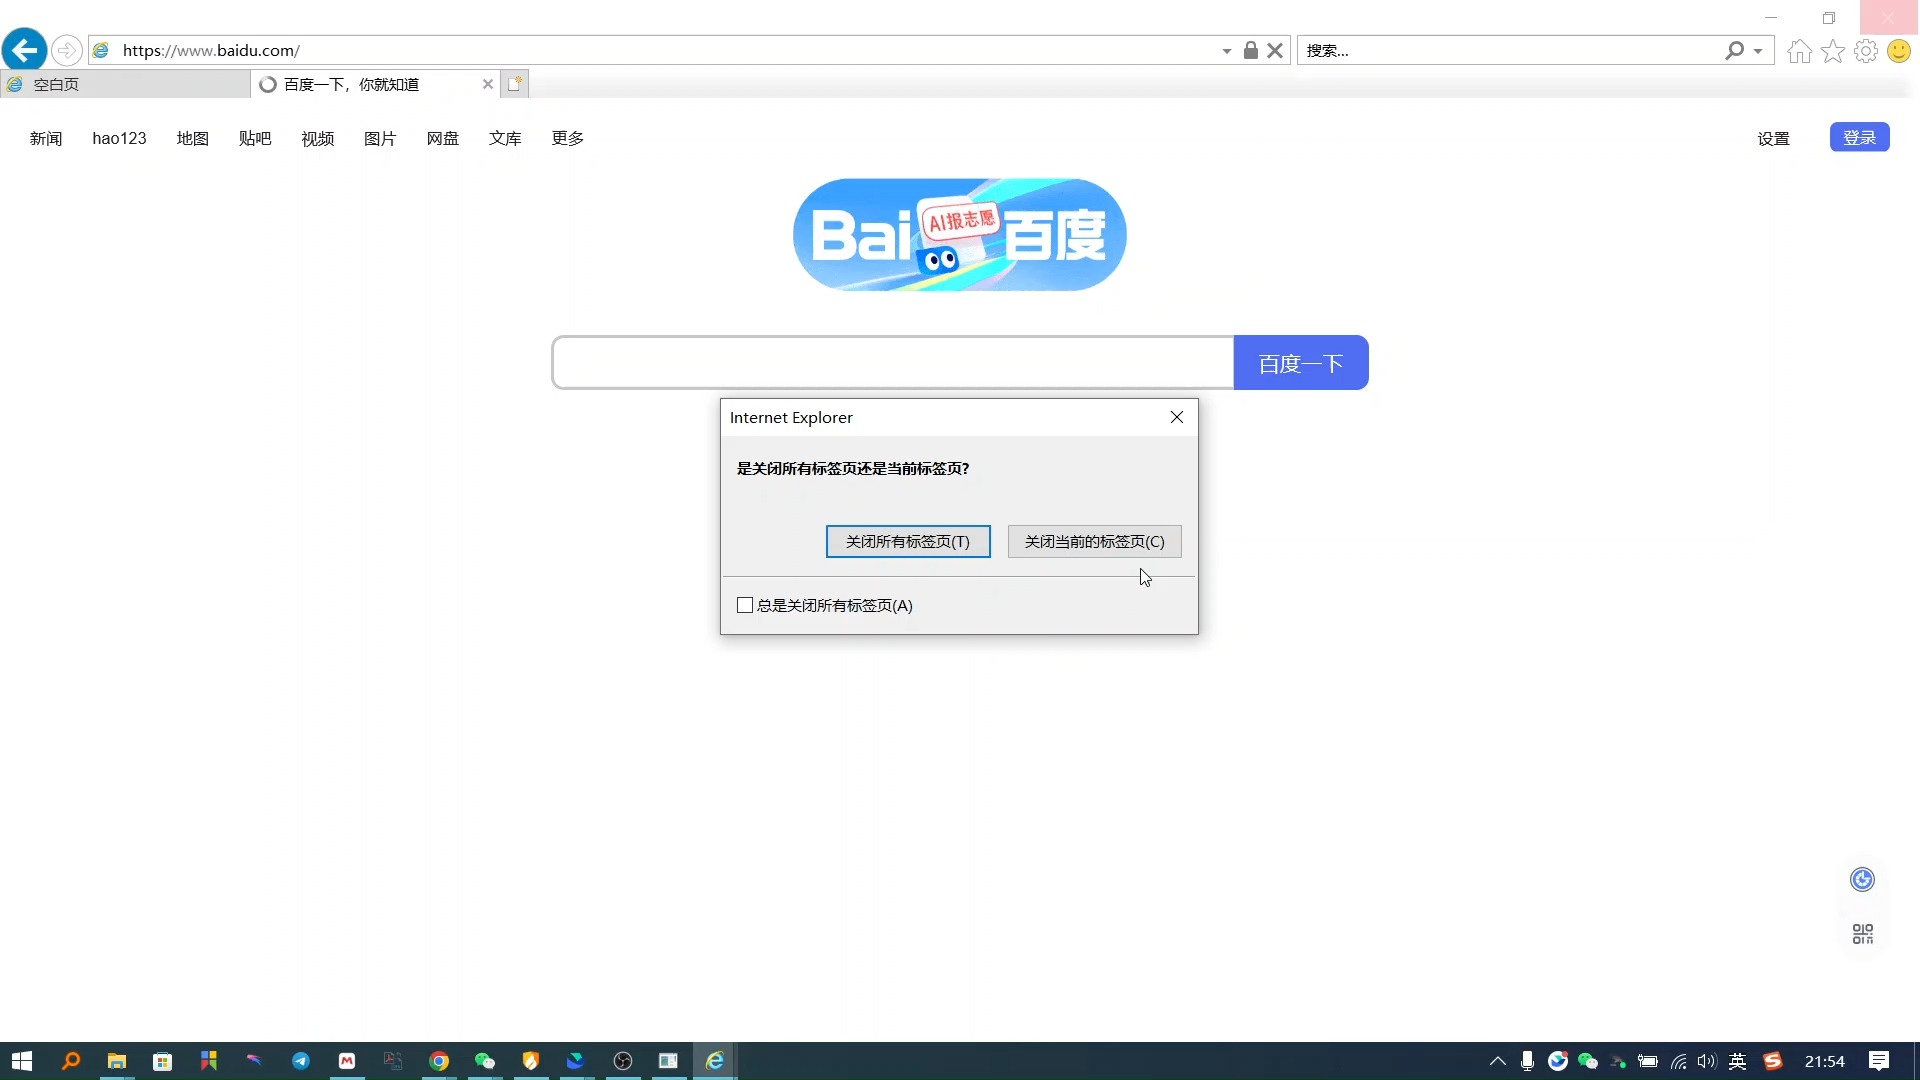The width and height of the screenshot is (1920, 1080).
Task: Open the 设置 menu
Action: [x=1774, y=139]
